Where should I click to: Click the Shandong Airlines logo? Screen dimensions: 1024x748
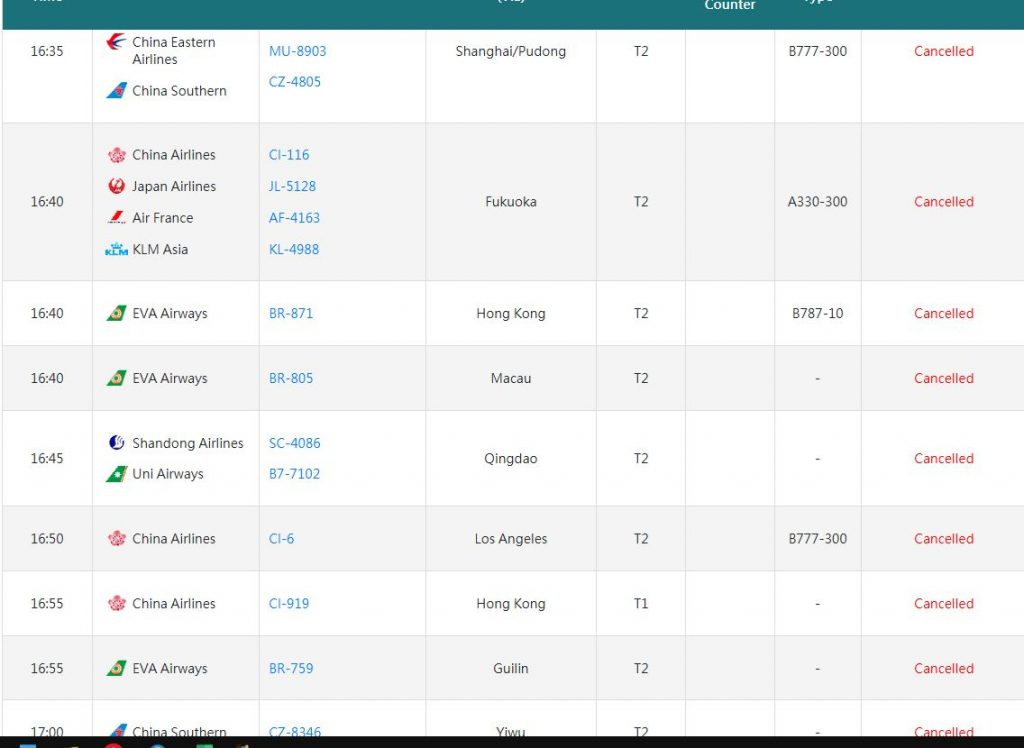point(116,443)
